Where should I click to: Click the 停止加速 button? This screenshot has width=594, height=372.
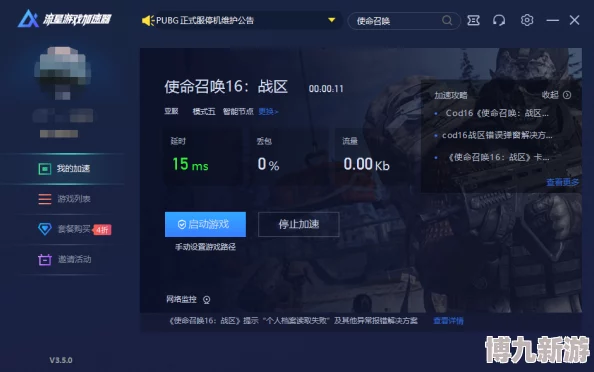coord(299,224)
